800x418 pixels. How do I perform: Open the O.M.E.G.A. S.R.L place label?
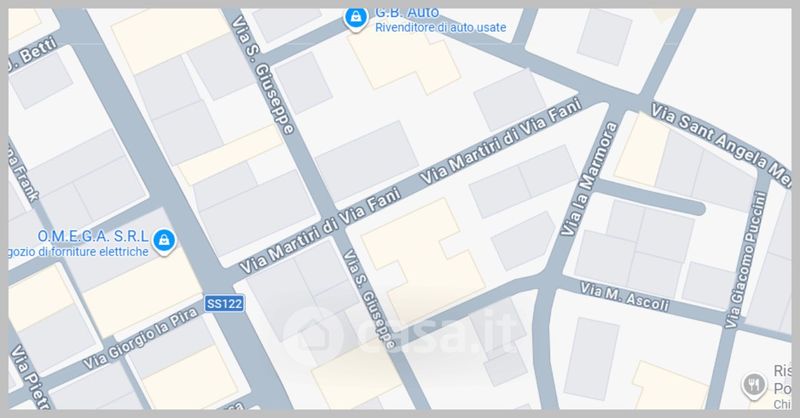[93, 236]
